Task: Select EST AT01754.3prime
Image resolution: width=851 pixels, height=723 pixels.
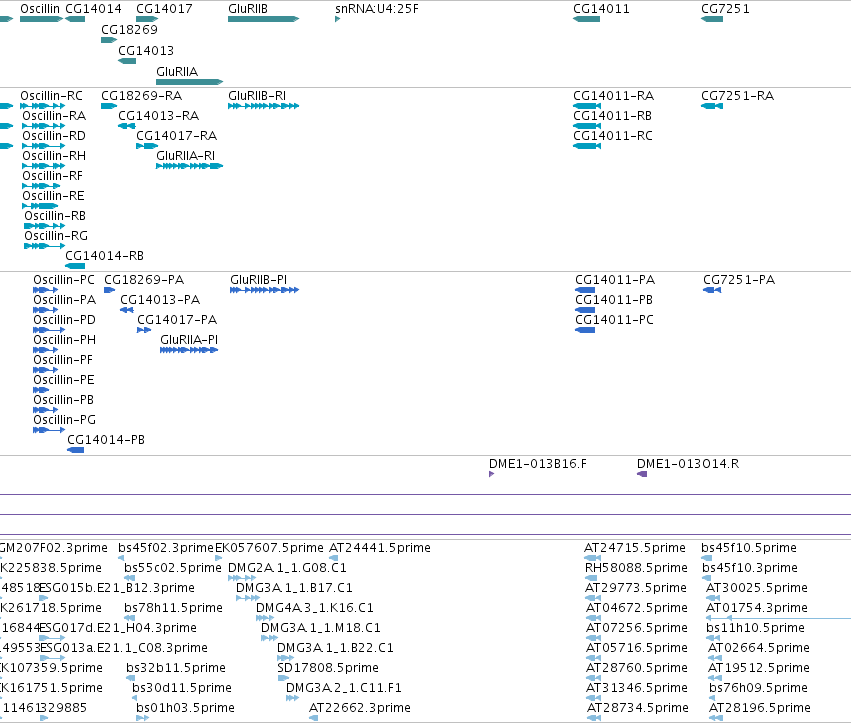Action: tap(757, 608)
